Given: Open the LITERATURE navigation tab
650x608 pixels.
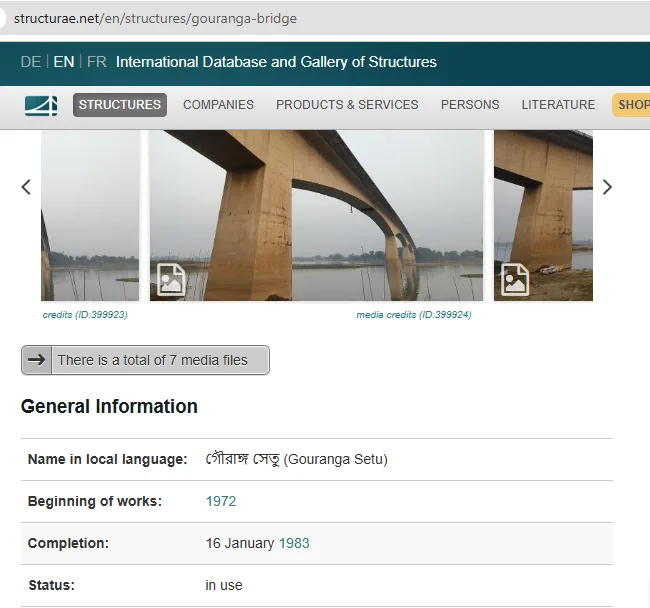Looking at the screenshot, I should pyautogui.click(x=558, y=104).
